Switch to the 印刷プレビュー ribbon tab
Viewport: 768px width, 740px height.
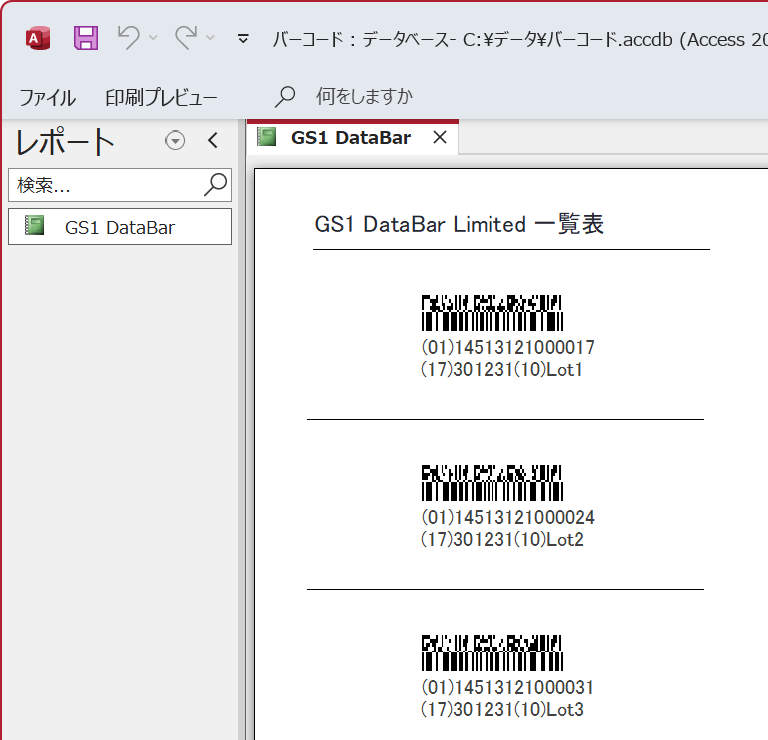click(161, 97)
